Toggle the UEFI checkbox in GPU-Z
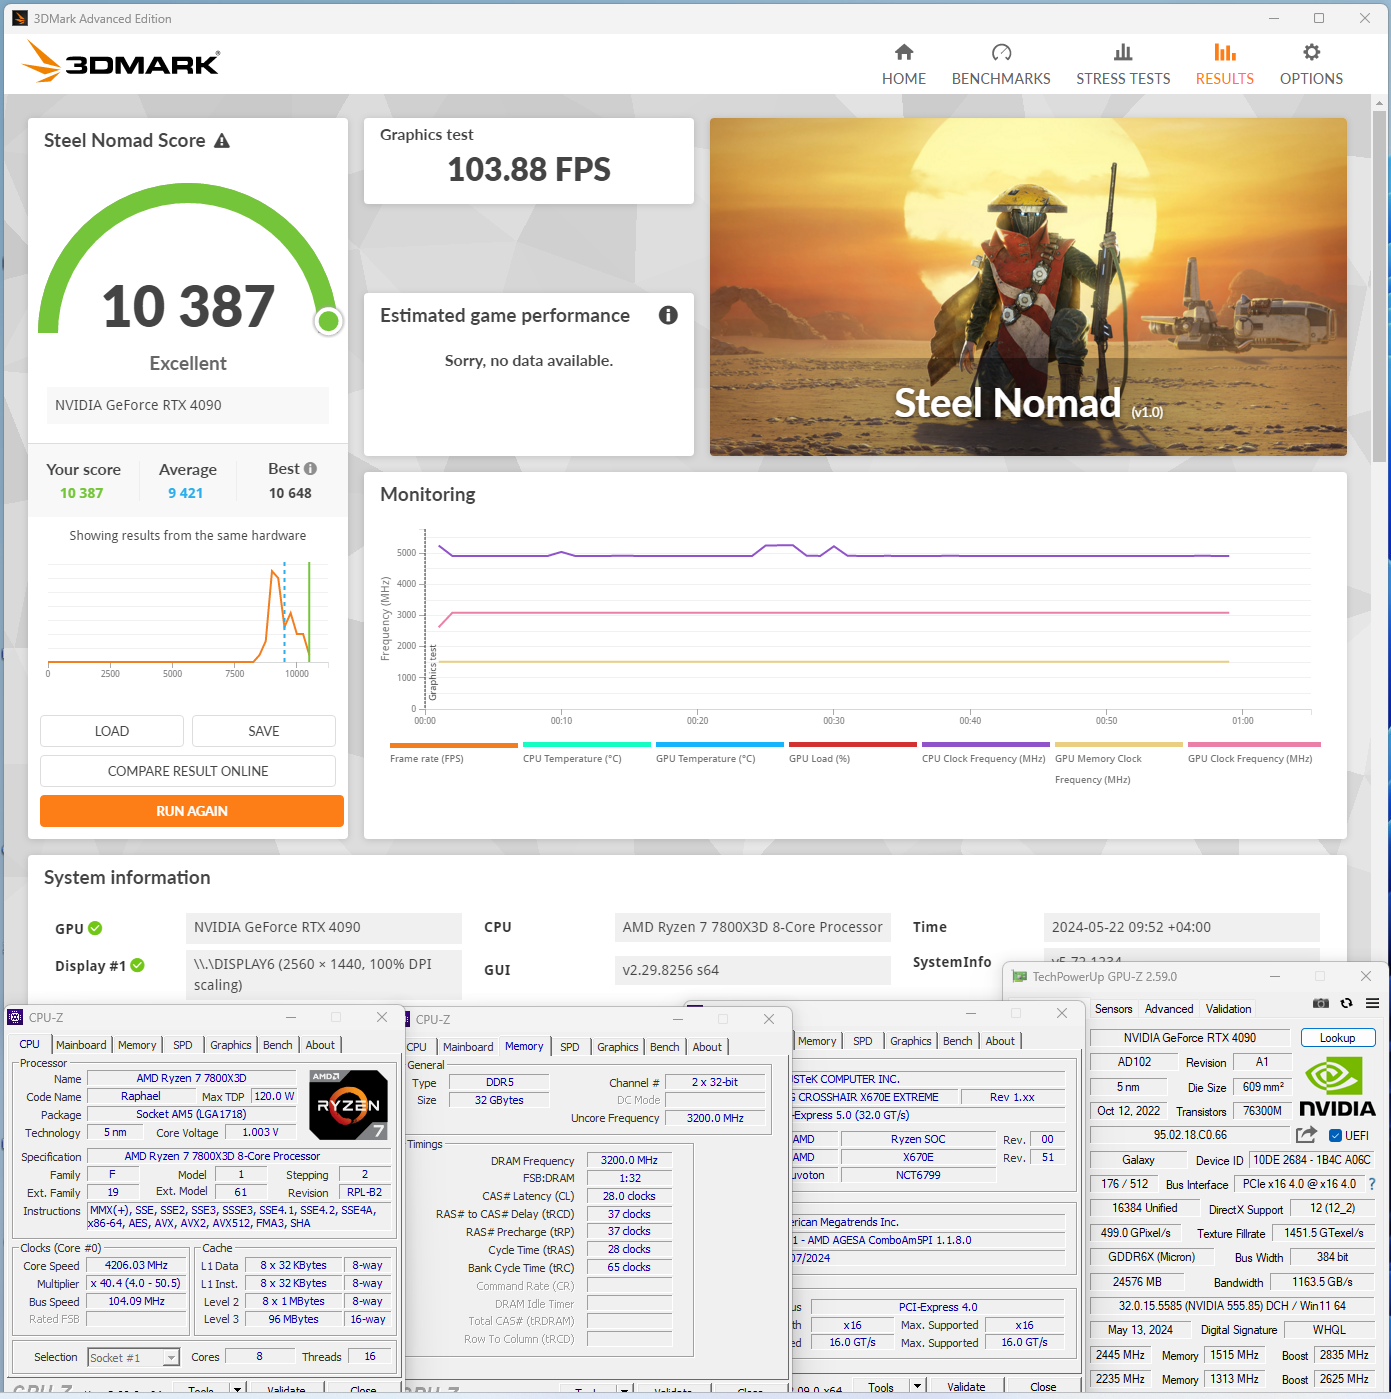Viewport: 1391px width, 1399px height. tap(1335, 1135)
